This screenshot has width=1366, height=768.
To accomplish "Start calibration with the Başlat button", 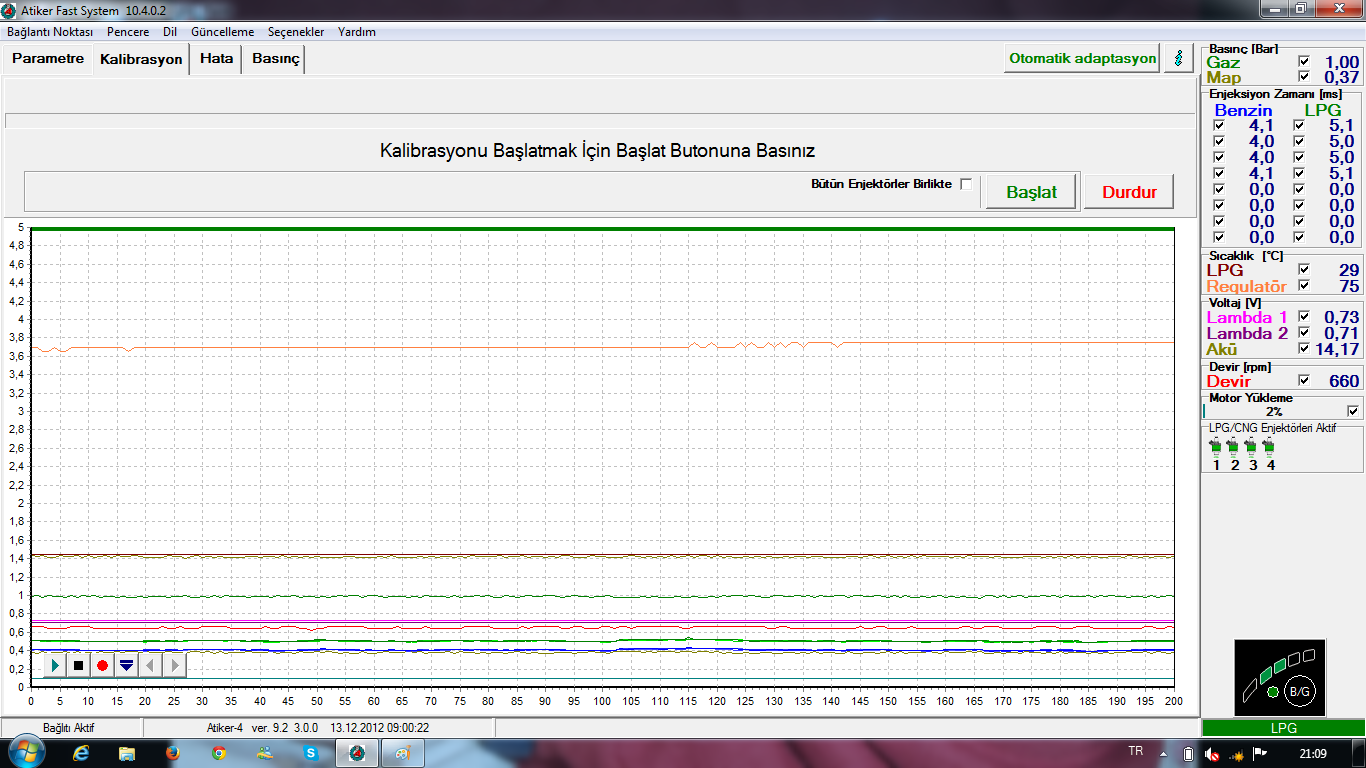I will [x=1031, y=192].
